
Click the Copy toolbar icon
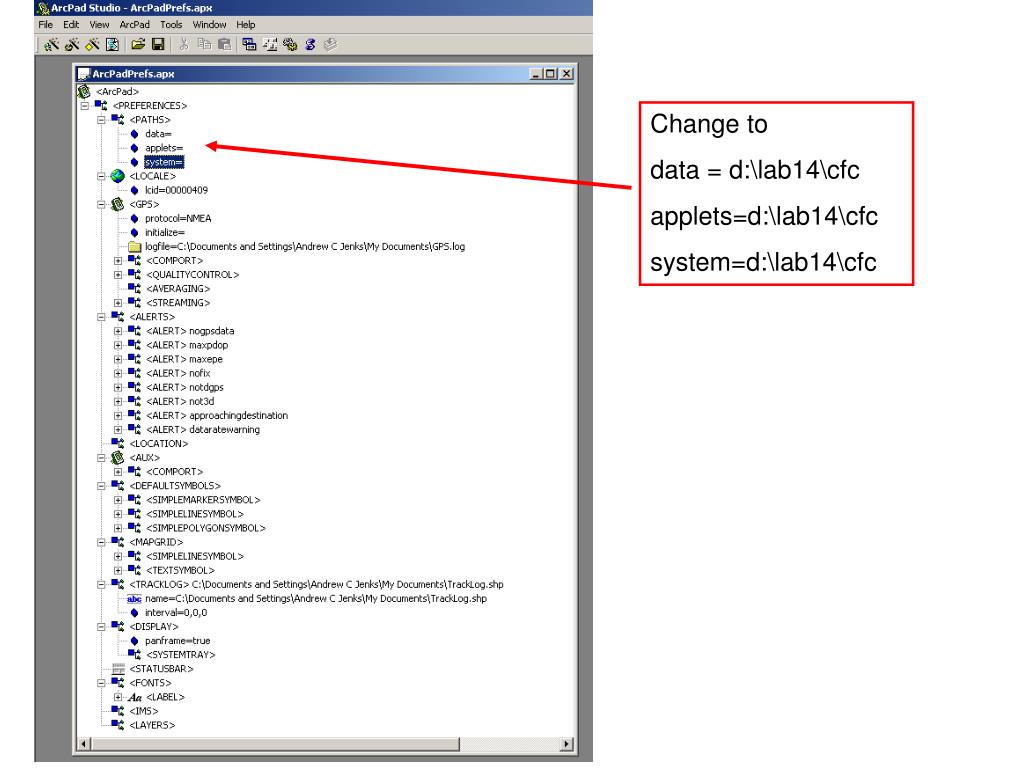click(x=204, y=44)
